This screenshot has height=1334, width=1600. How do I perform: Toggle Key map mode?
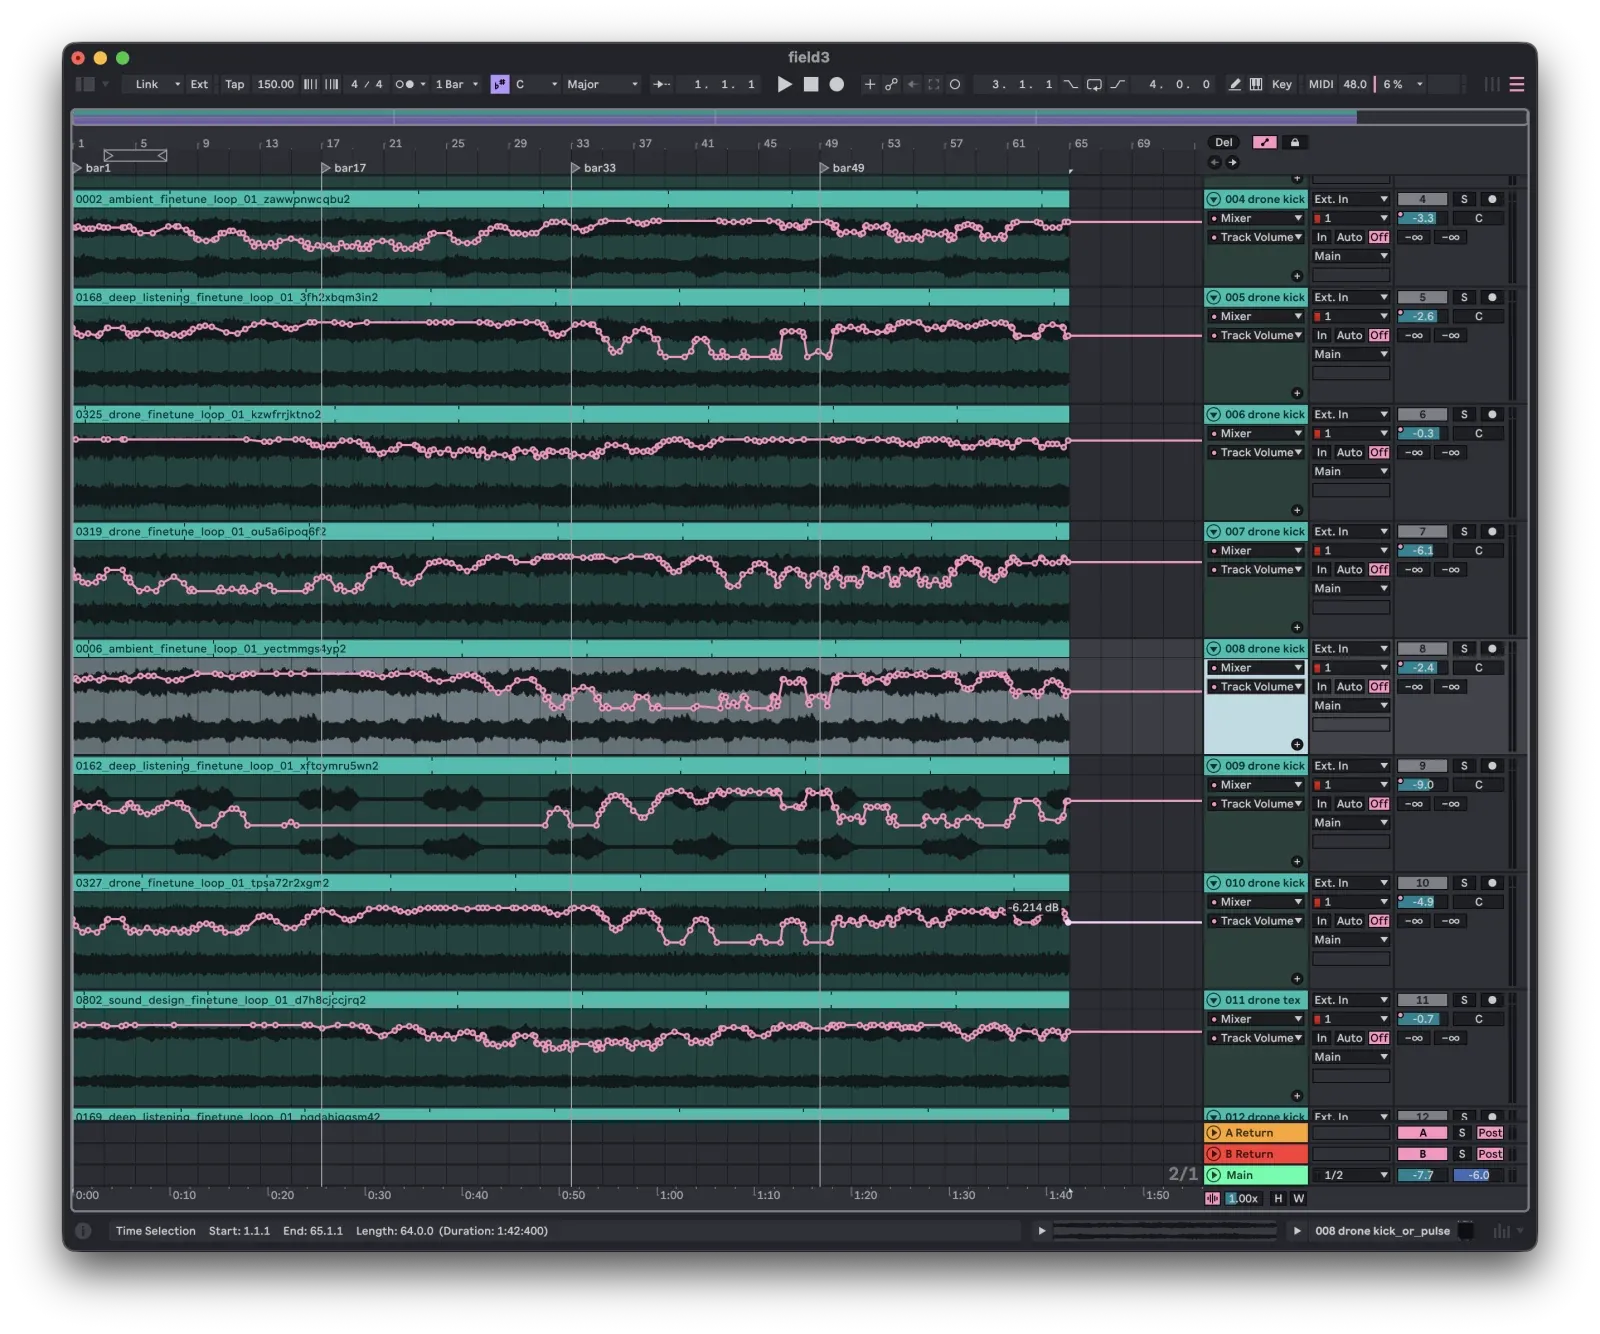[1281, 84]
